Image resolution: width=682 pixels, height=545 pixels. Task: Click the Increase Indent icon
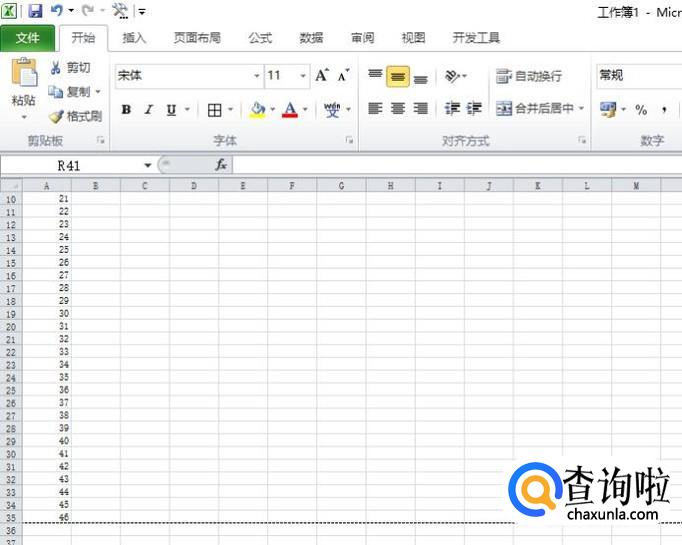474,108
